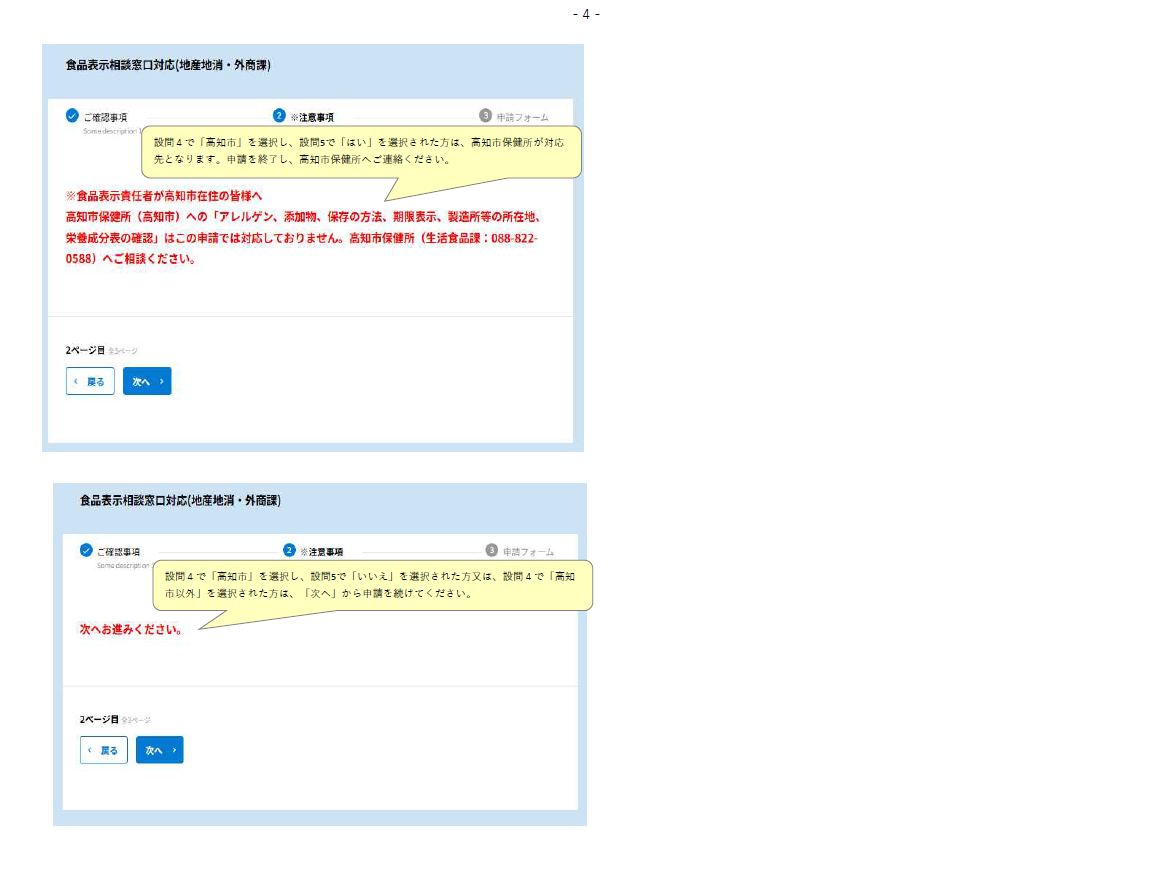The height and width of the screenshot is (874, 1152).
Task: Click the ご確認事項 checkmark icon in the upper form
Action: (x=72, y=116)
